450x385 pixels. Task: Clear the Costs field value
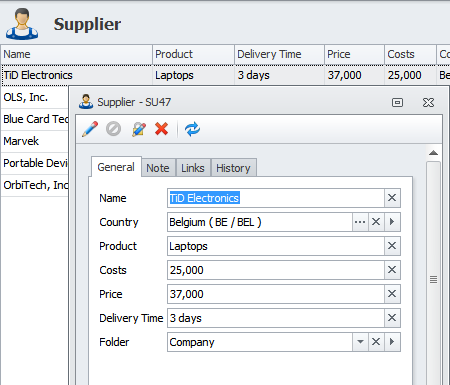[x=392, y=270]
